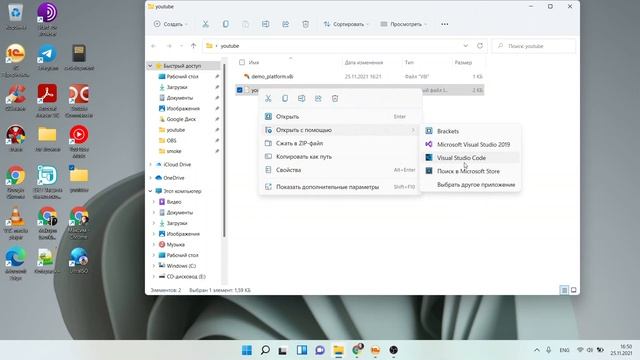Choose Открыть in the context menu

(x=340, y=116)
